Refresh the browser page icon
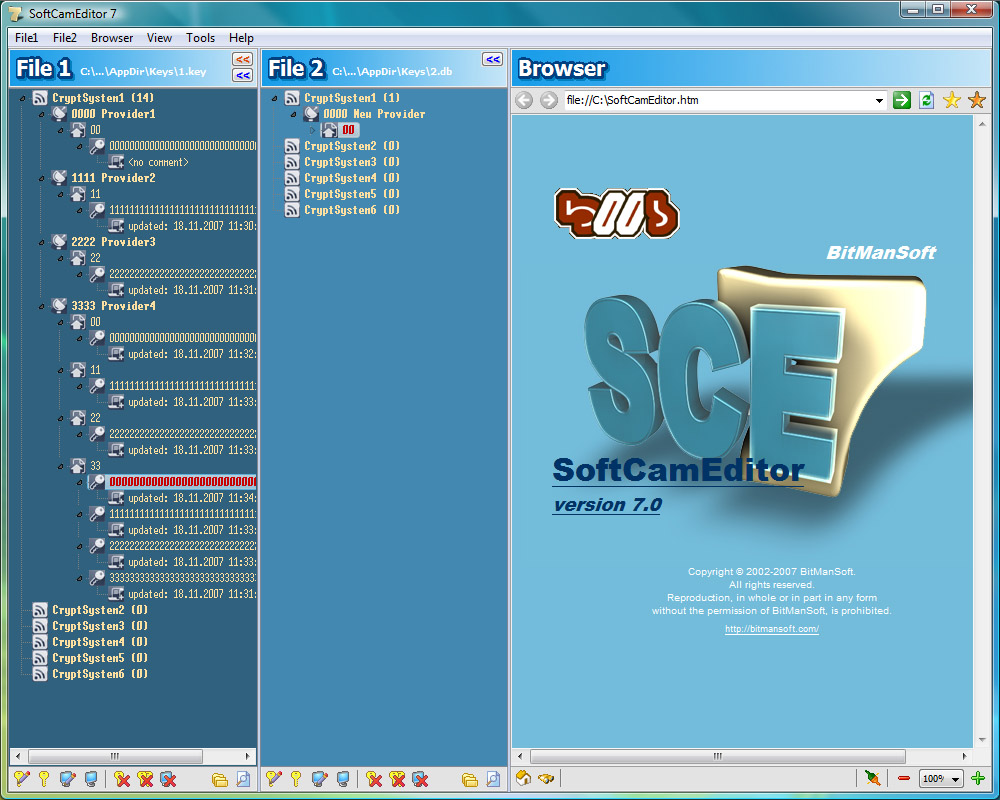1000x800 pixels. coord(927,100)
